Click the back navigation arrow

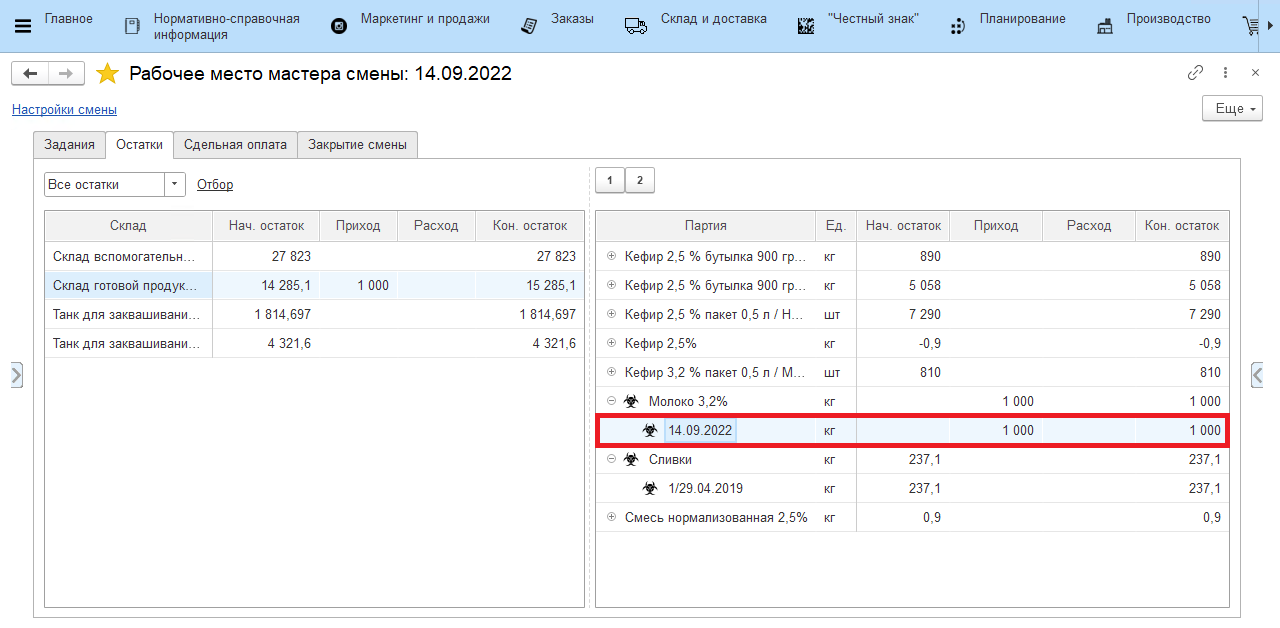coord(30,74)
